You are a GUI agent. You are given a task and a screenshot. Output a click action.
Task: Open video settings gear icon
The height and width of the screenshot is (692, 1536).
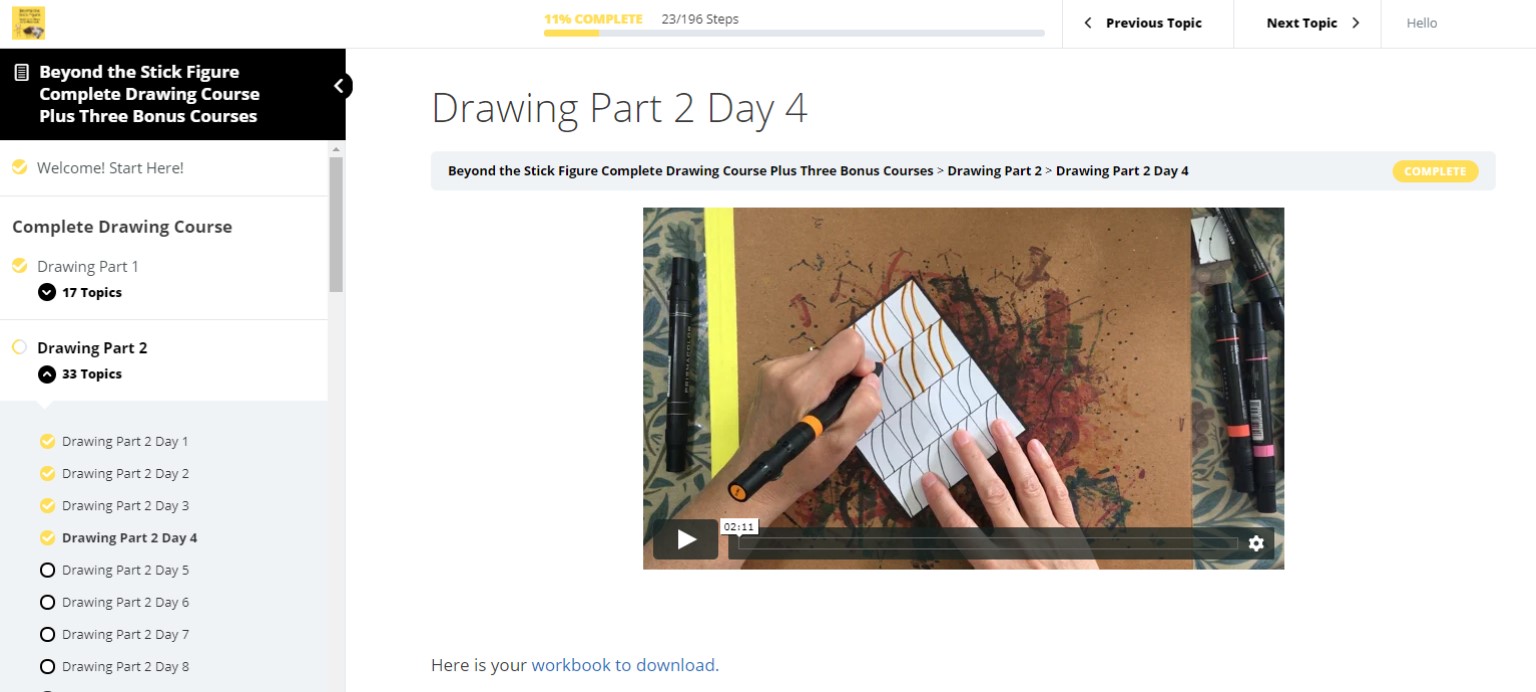point(1256,543)
